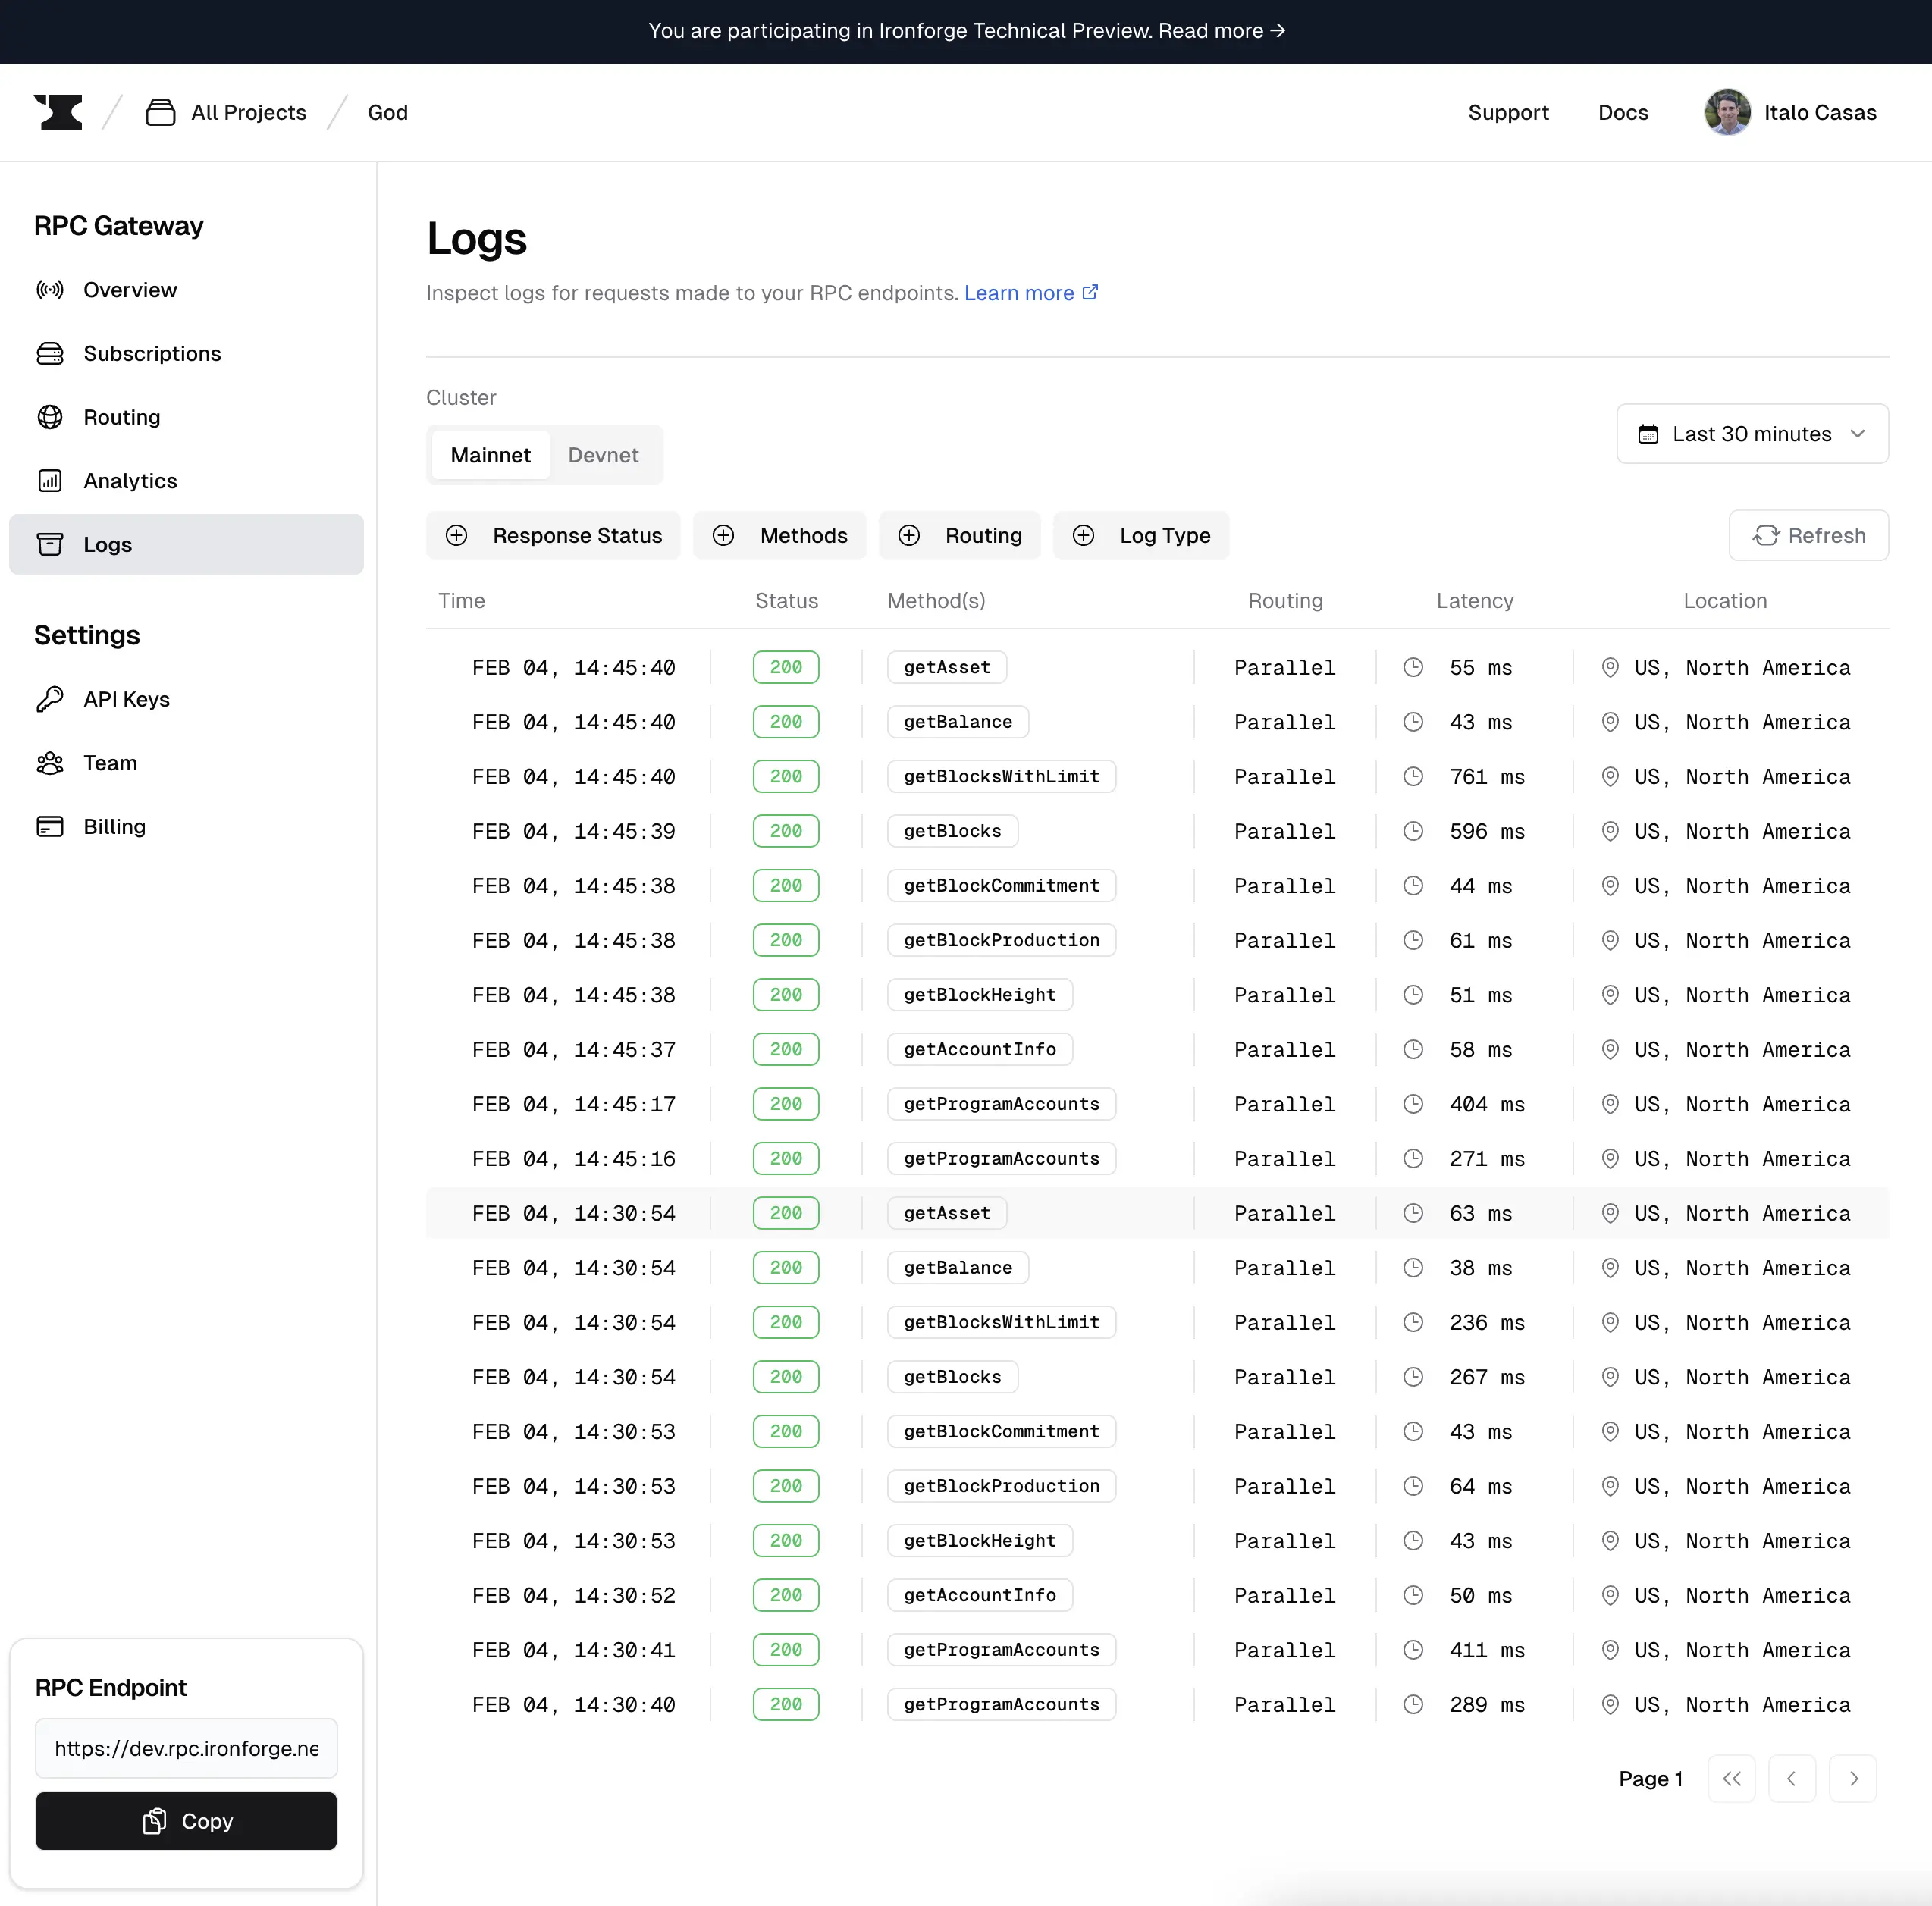Switch to the Devnet cluster tab
This screenshot has width=1932, height=1906.
point(602,456)
